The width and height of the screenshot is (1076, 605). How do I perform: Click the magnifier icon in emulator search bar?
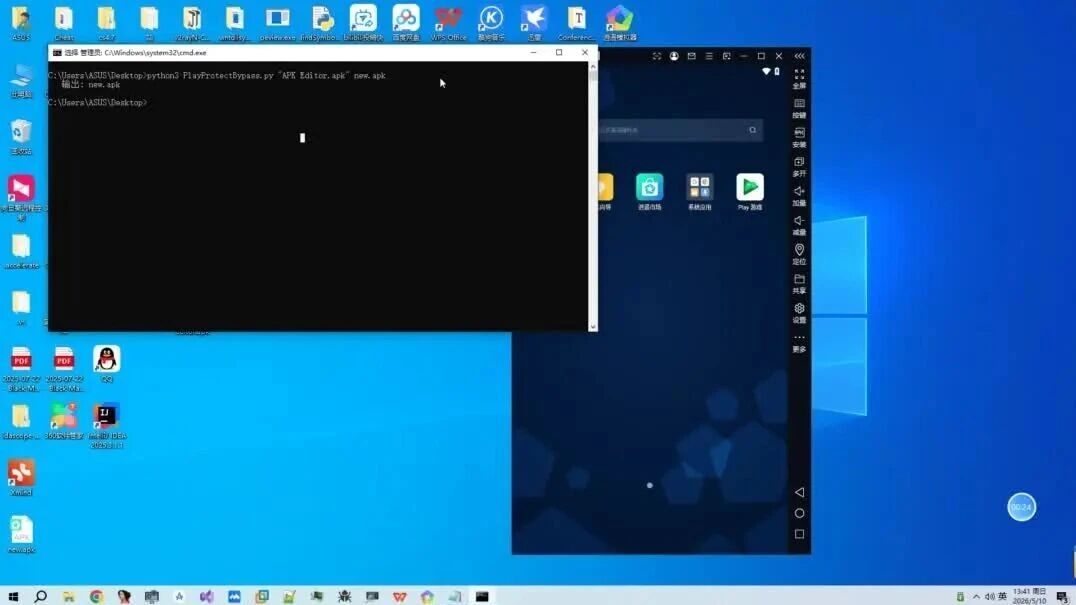click(753, 130)
